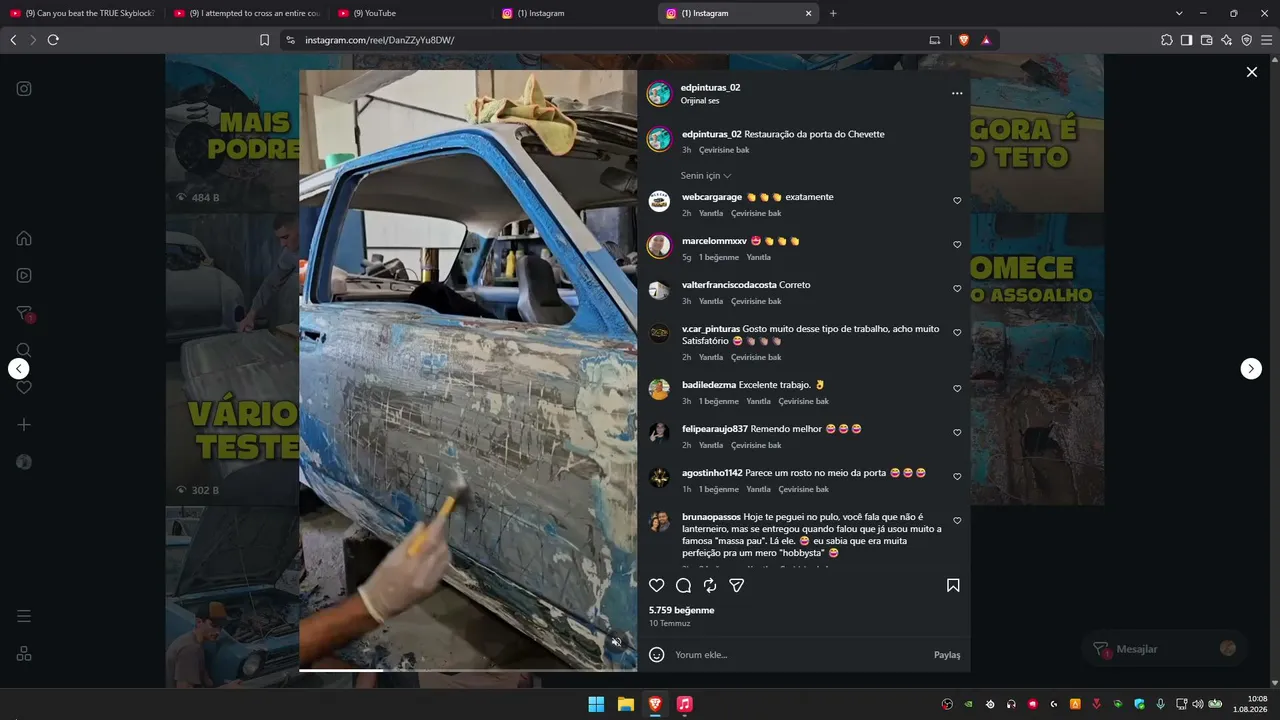Switch to the first '(1) Instagram' tab

pos(574,13)
